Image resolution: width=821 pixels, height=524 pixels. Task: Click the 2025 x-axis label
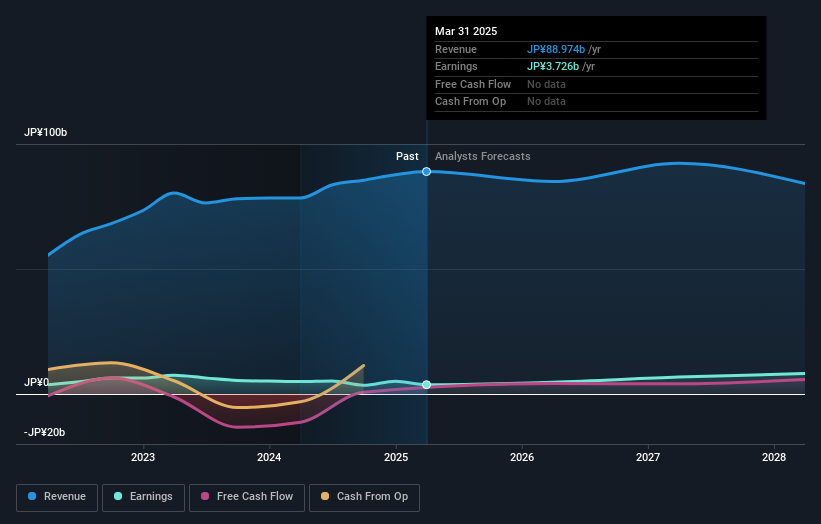[x=396, y=458]
